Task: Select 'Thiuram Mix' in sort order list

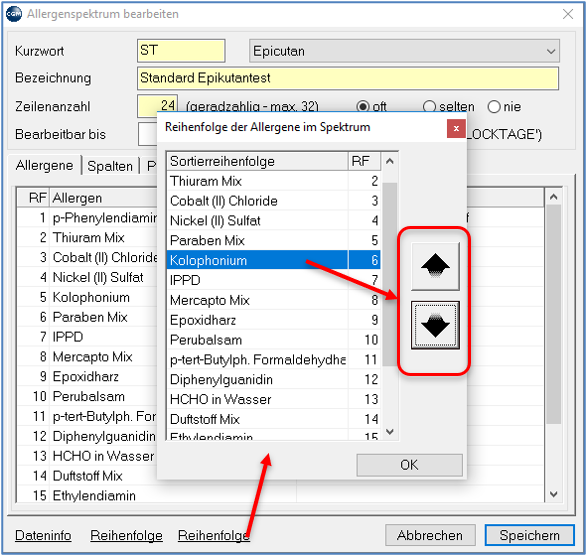Action: (x=274, y=181)
